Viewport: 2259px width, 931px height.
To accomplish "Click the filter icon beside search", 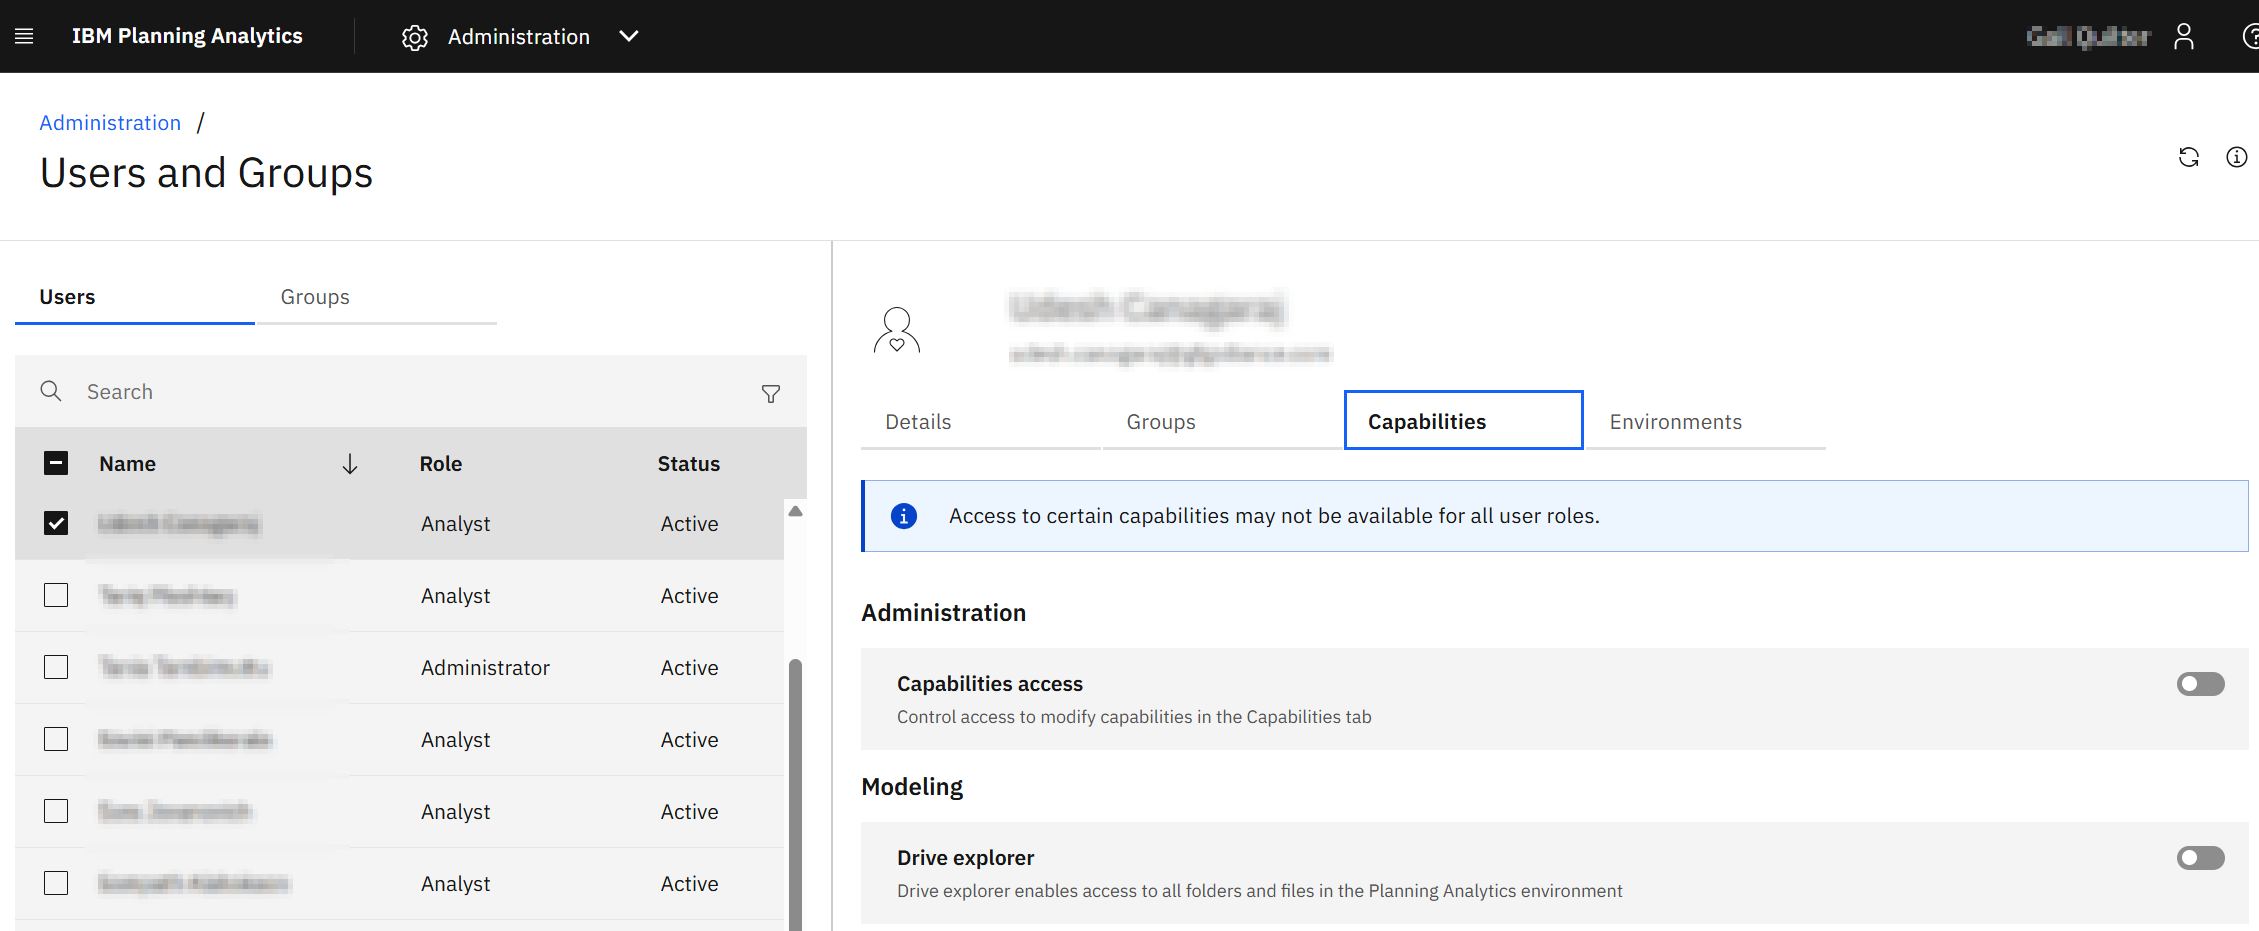I will (770, 393).
